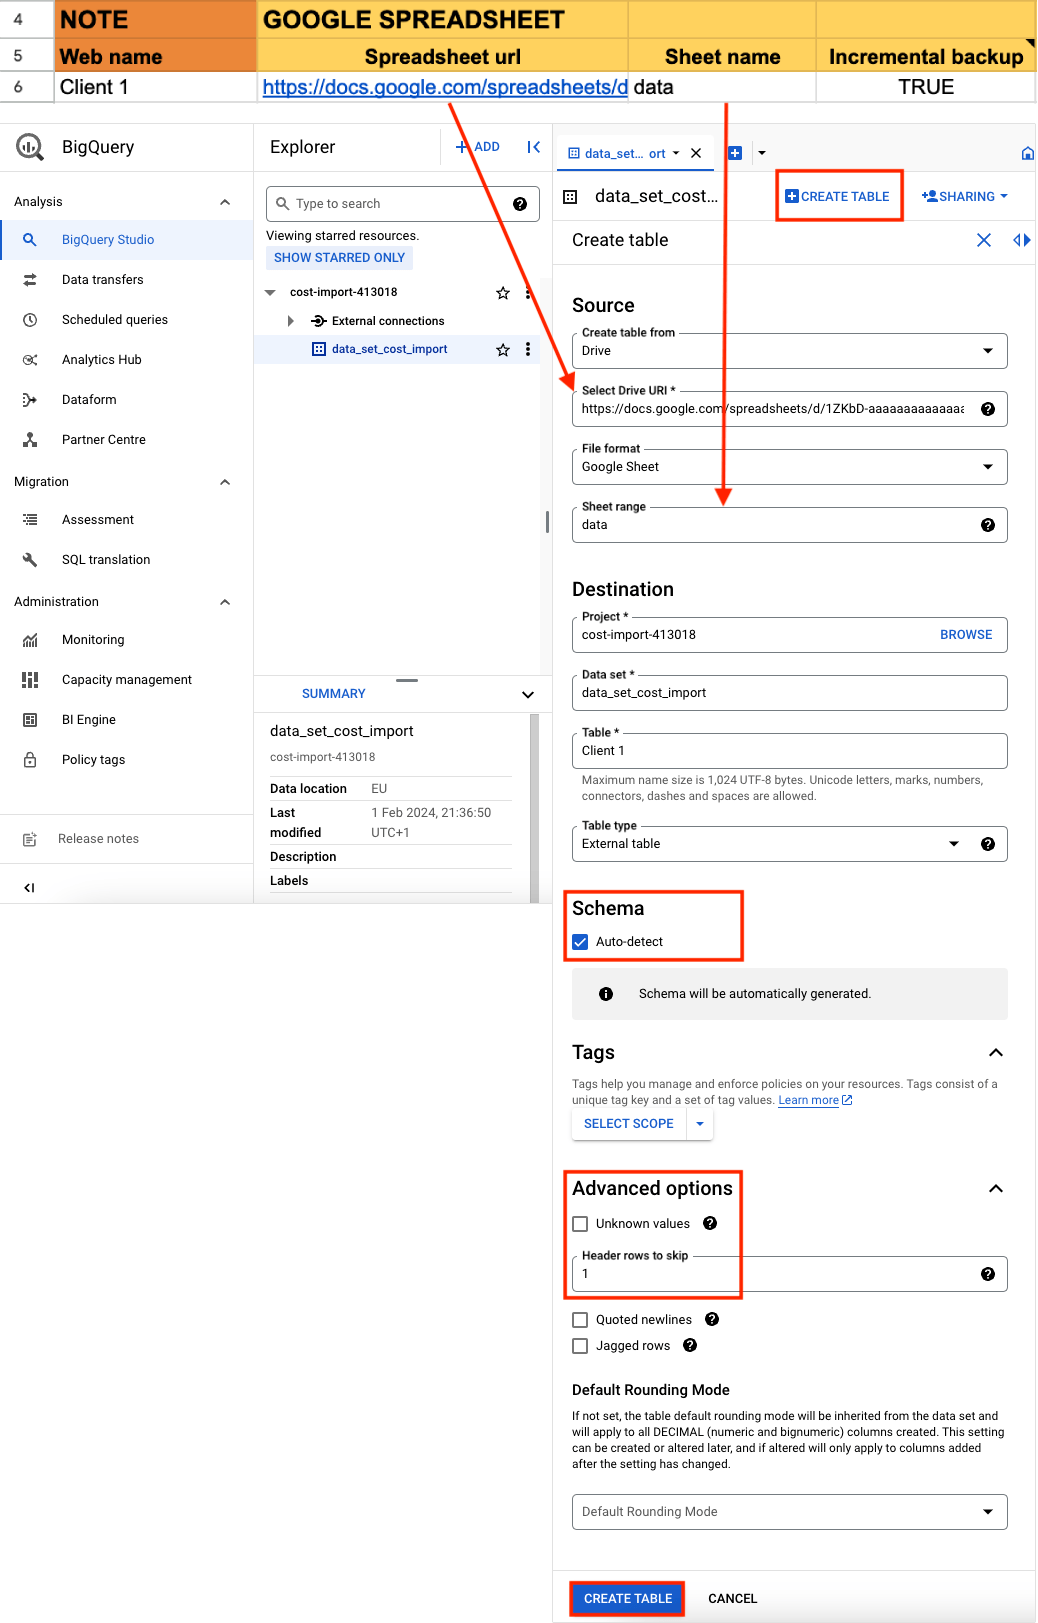The height and width of the screenshot is (1623, 1038).
Task: Collapse the Explorer panel with the arrow icon
Action: tap(534, 147)
